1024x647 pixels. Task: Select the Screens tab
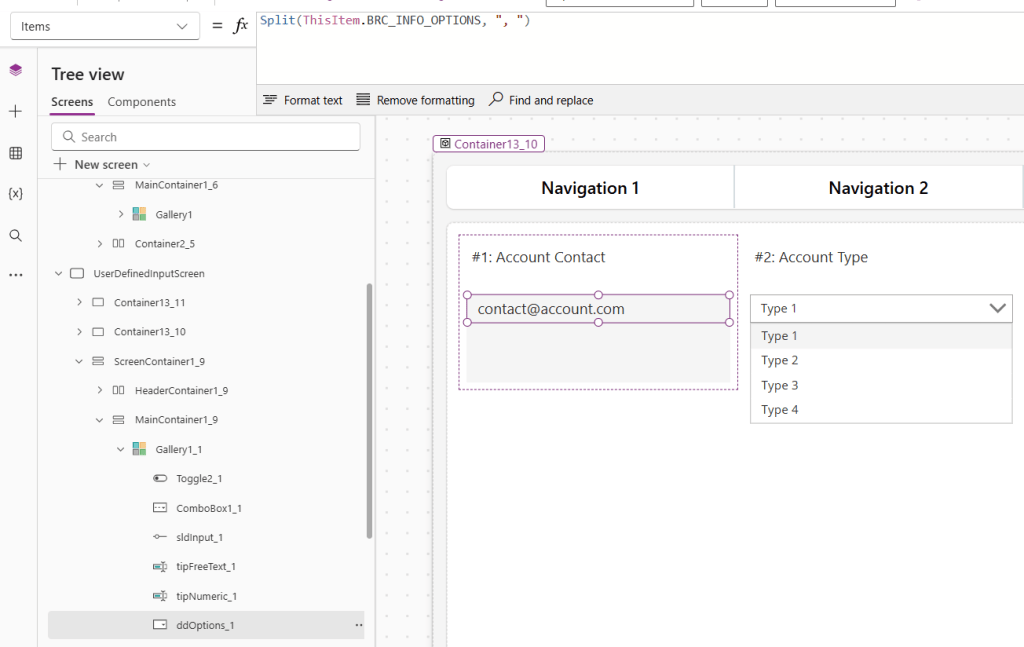[72, 102]
